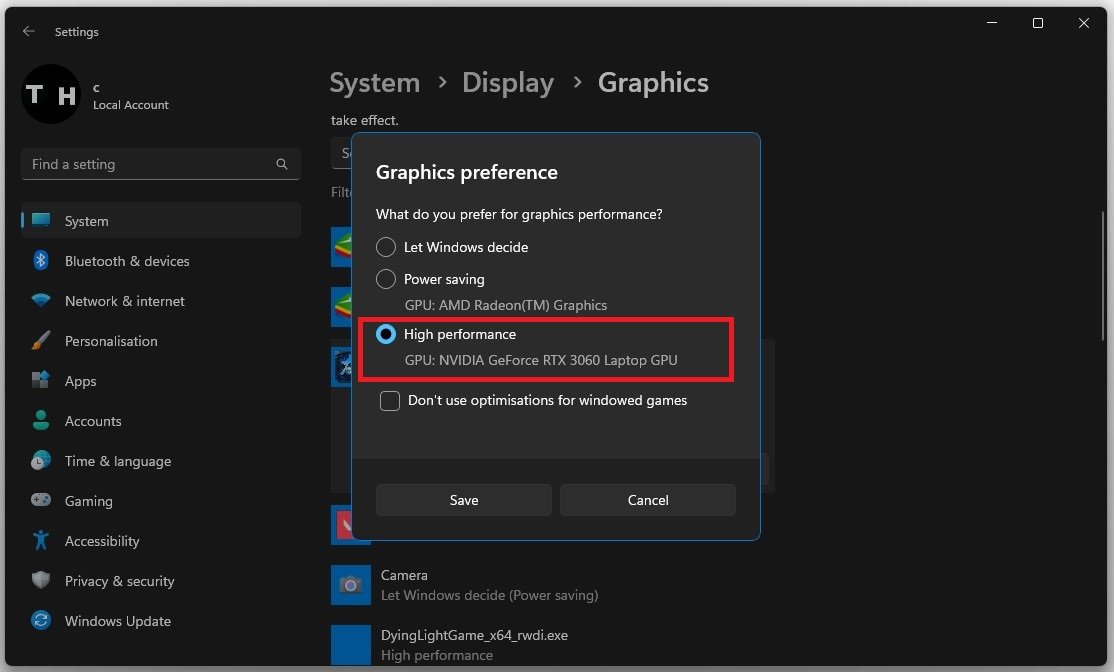Click the Time & language globe icon
Image resolution: width=1114 pixels, height=672 pixels.
(x=40, y=460)
